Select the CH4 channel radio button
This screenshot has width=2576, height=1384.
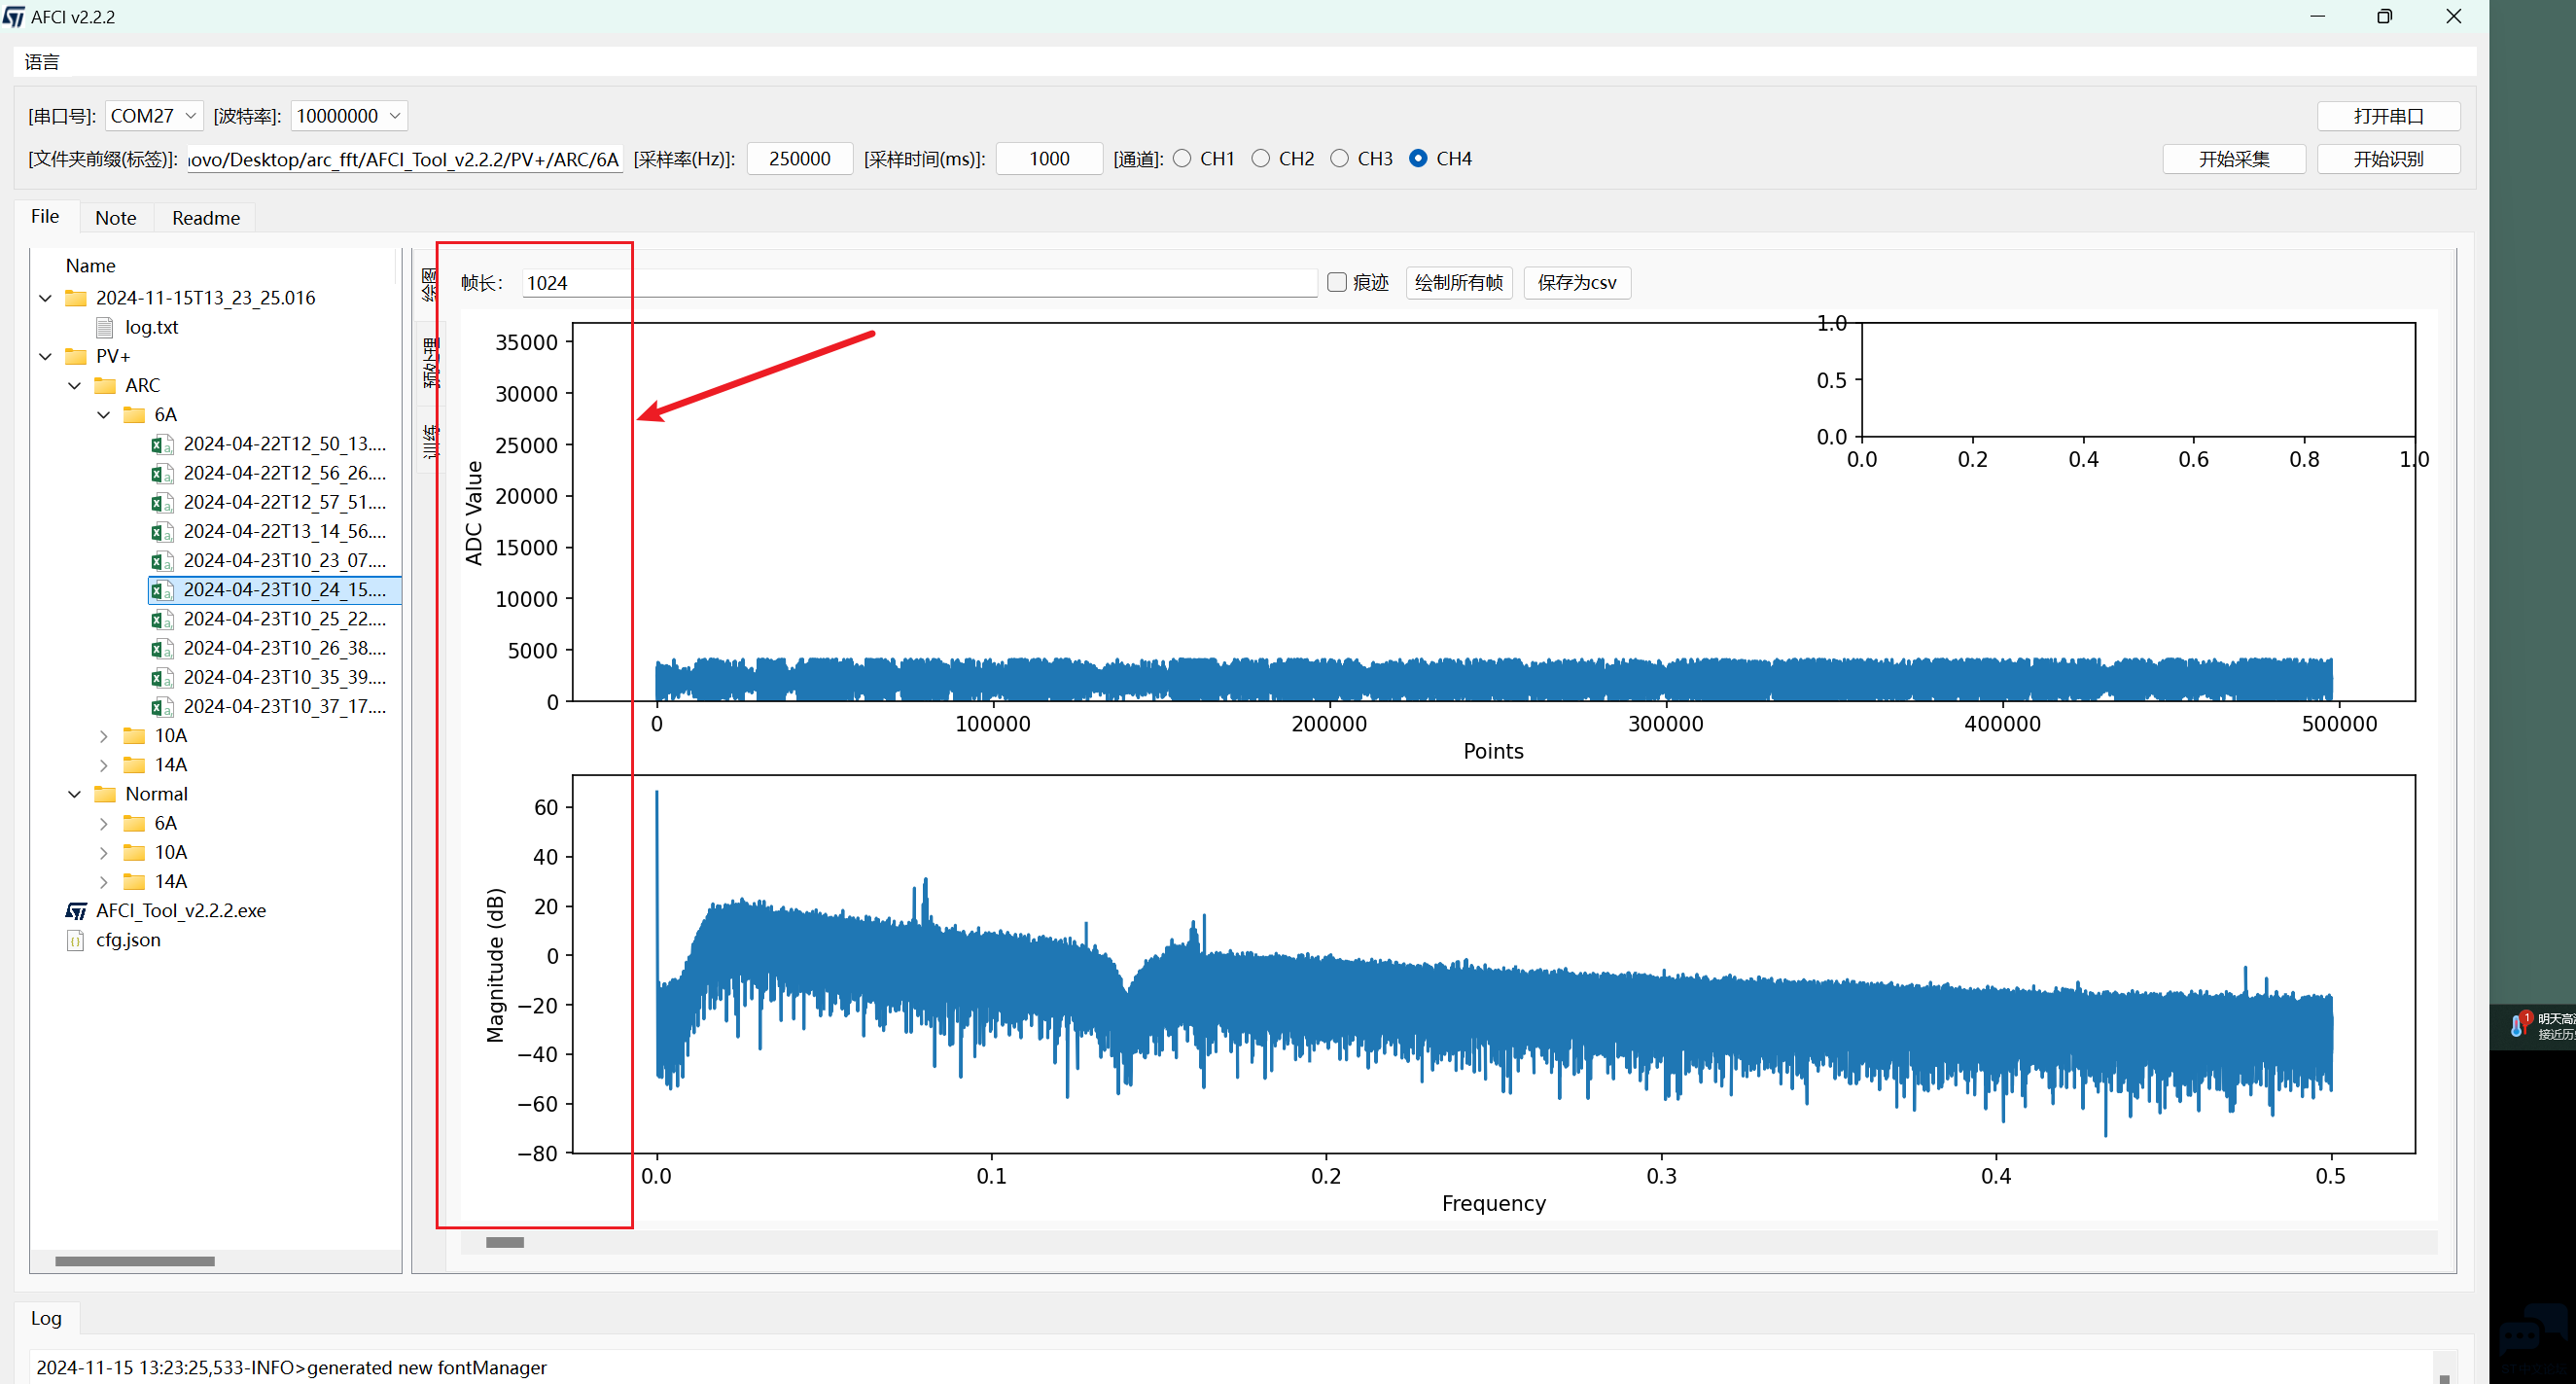[1418, 158]
